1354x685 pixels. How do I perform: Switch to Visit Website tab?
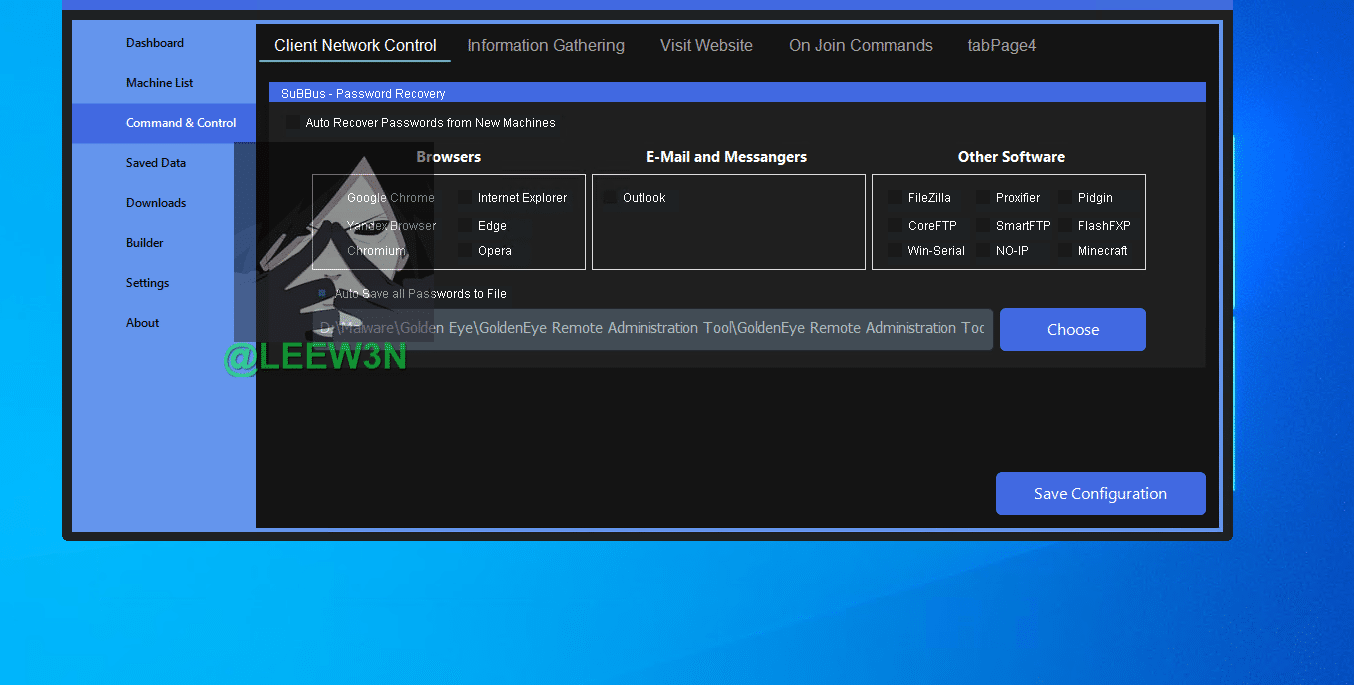pyautogui.click(x=706, y=46)
